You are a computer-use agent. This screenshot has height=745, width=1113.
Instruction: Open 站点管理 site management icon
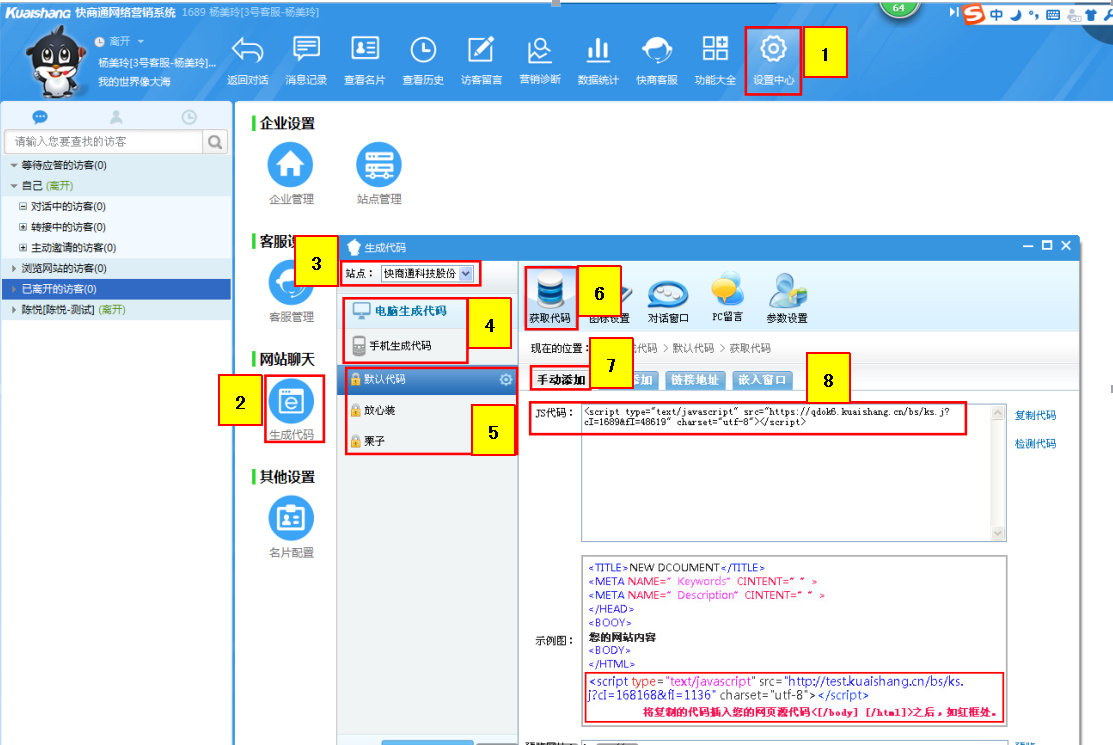click(x=379, y=164)
